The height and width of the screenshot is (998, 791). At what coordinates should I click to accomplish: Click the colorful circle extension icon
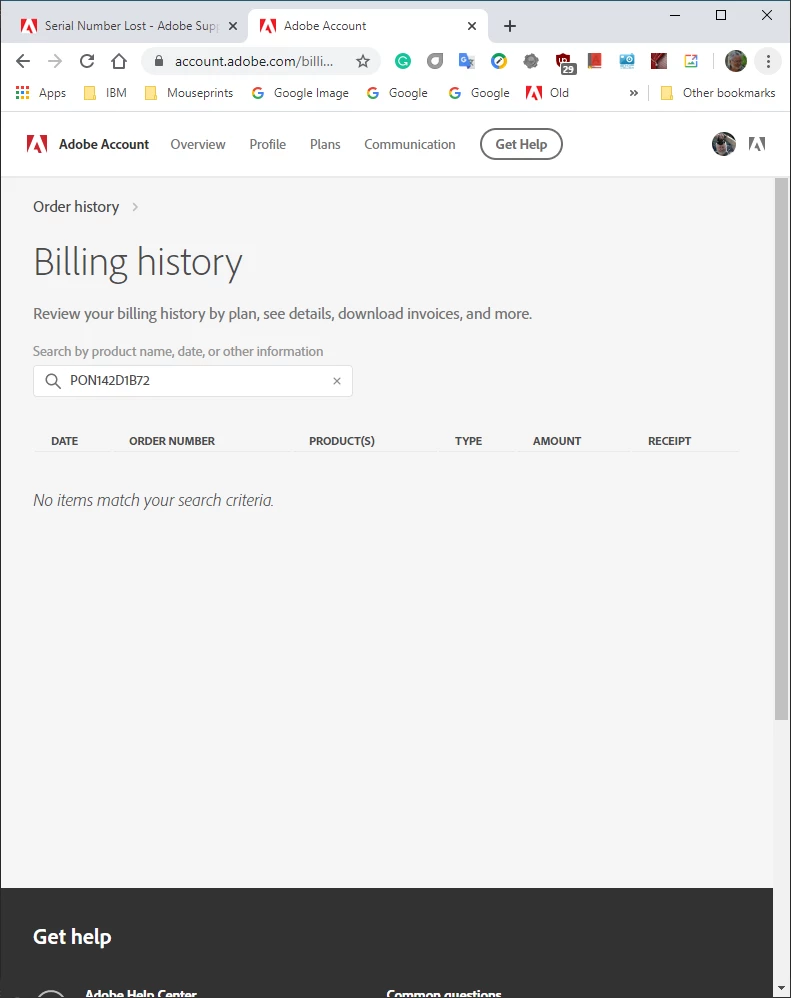coord(499,61)
